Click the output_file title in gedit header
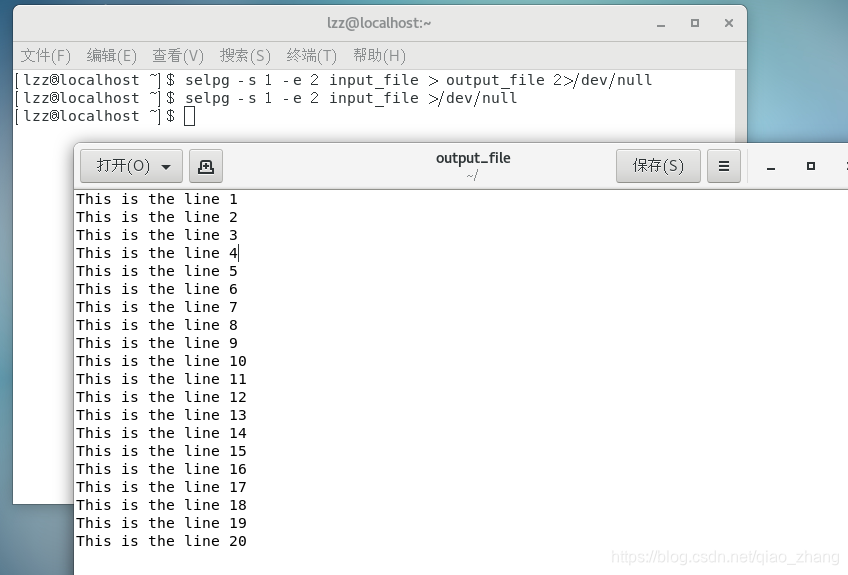 tap(473, 158)
